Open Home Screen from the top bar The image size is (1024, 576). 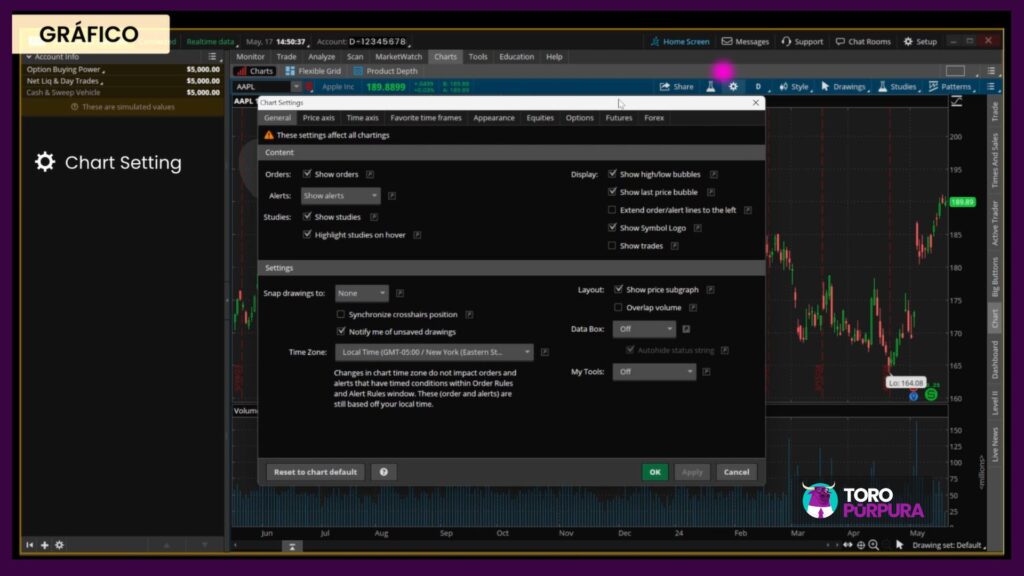coord(680,41)
